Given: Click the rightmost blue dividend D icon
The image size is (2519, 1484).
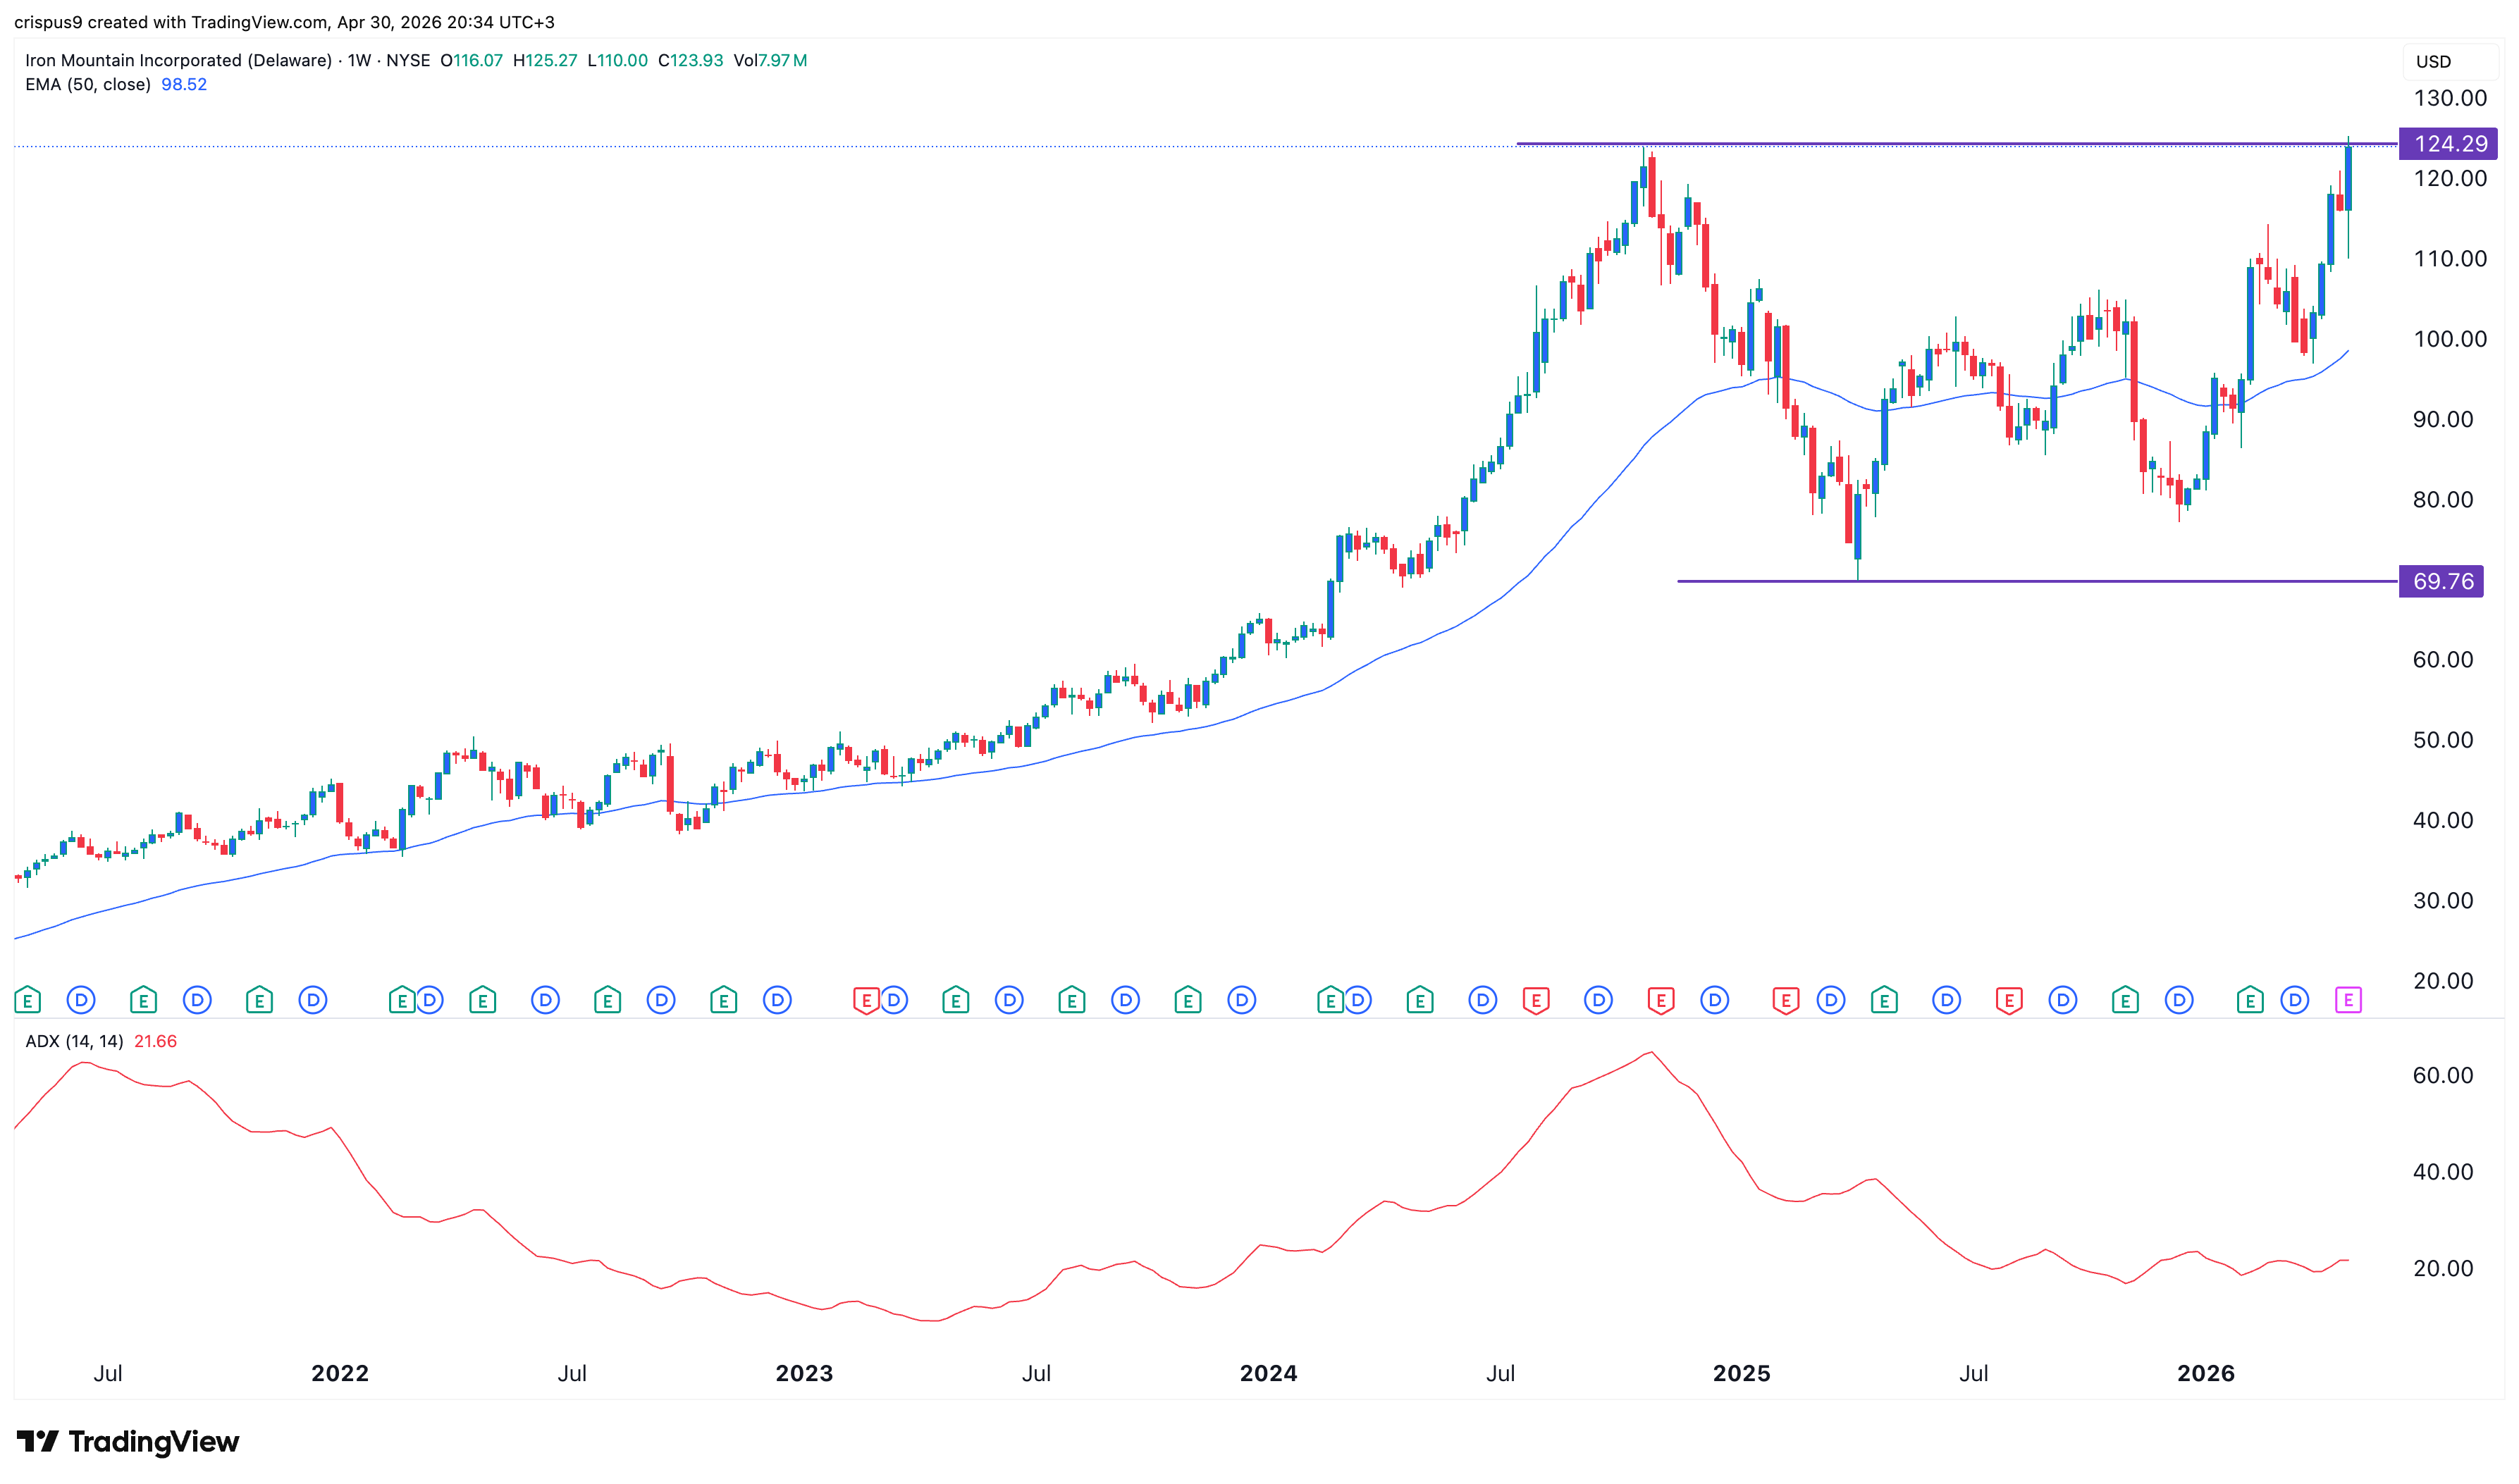Looking at the screenshot, I should [2294, 999].
